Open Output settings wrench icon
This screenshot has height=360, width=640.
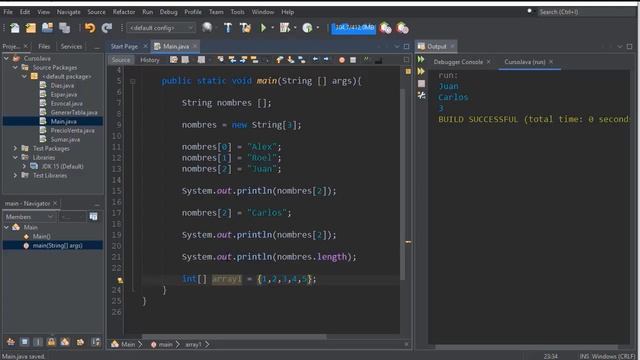[x=421, y=96]
